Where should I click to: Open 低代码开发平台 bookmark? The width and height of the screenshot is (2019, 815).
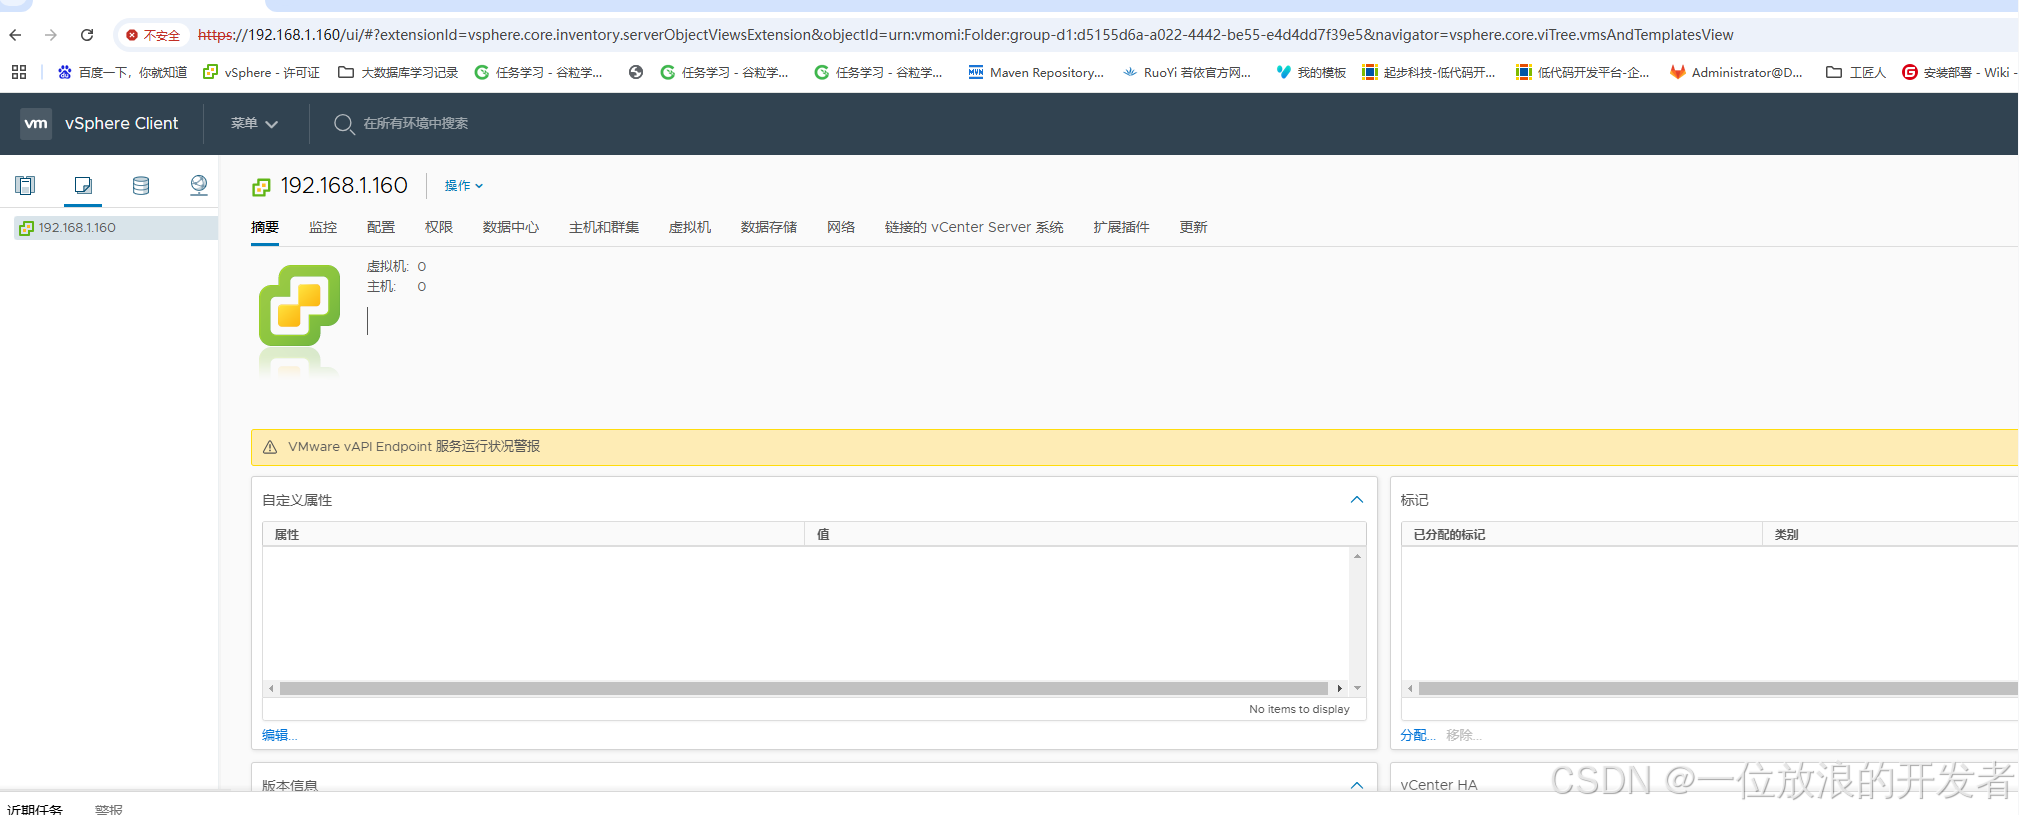1583,72
